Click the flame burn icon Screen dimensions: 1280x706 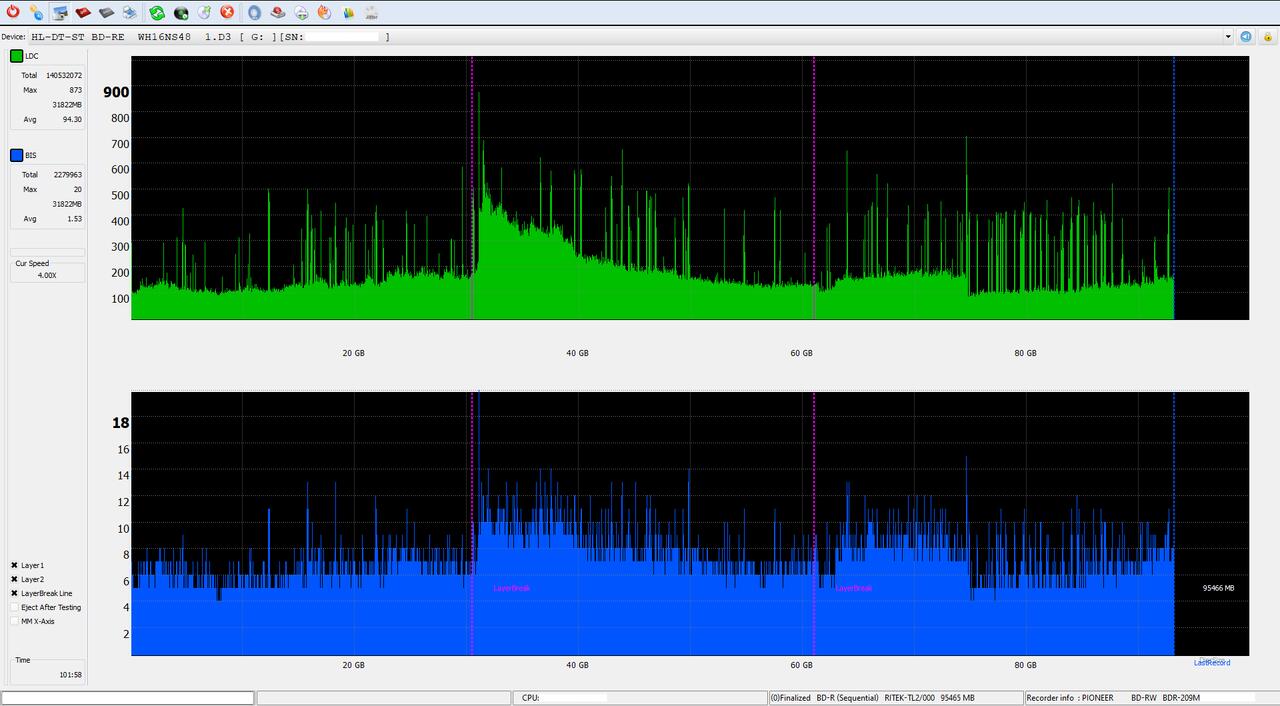coord(324,12)
